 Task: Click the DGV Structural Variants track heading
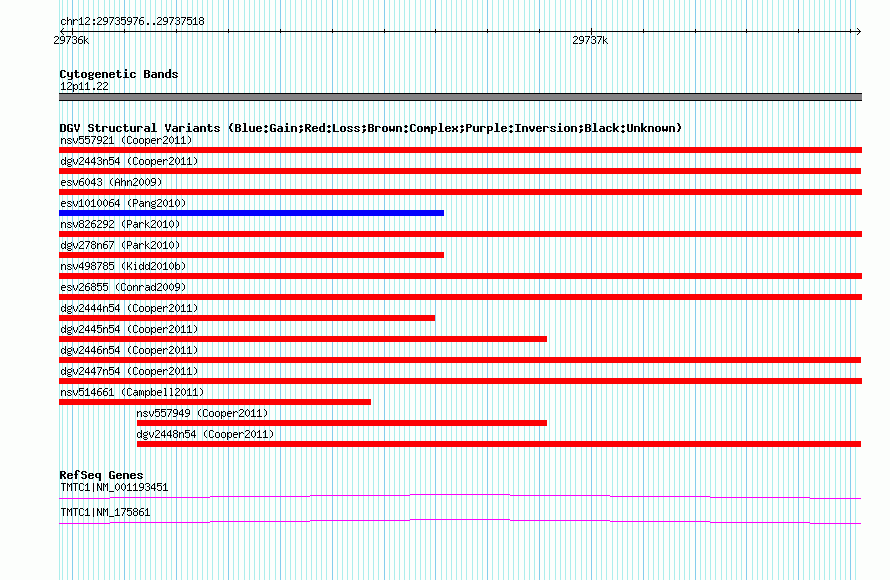370,128
